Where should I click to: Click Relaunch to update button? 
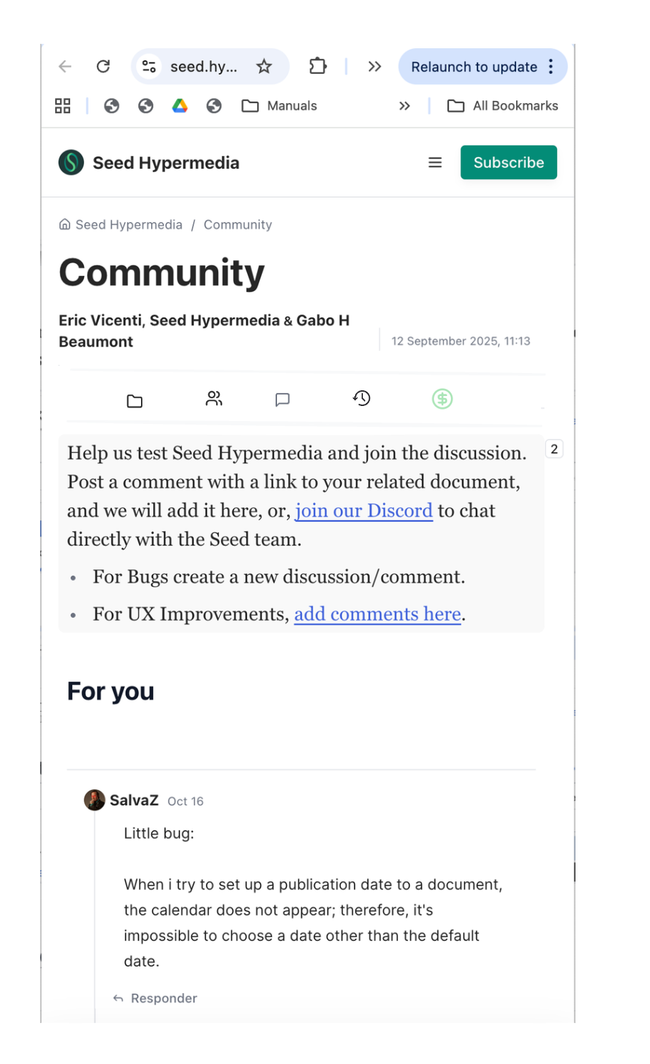[x=474, y=67]
